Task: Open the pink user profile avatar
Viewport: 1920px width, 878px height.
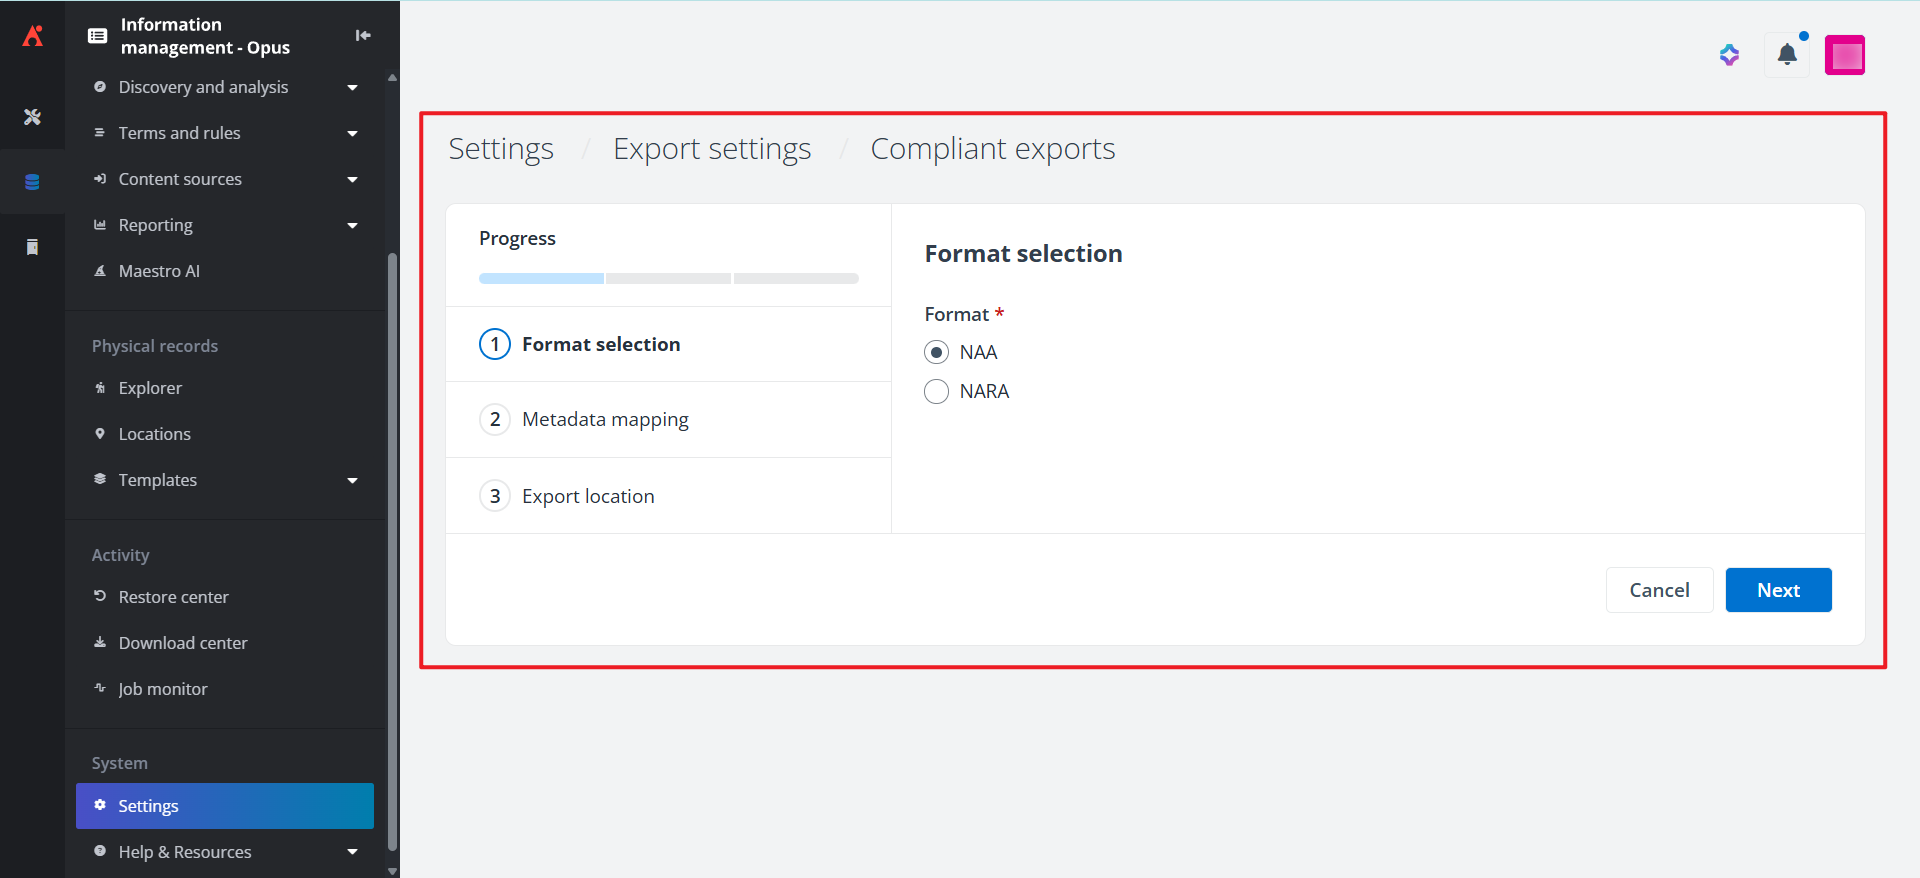Action: 1844,55
